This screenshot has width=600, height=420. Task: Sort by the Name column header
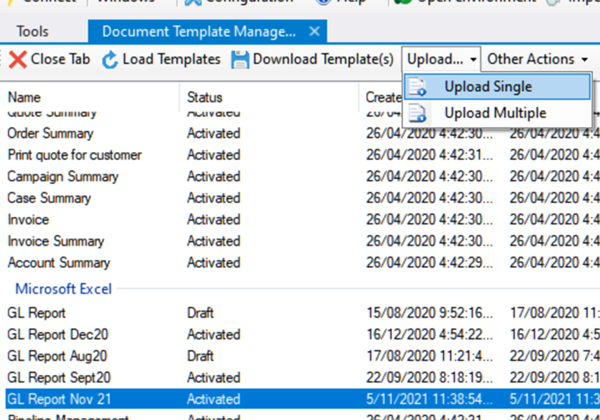click(24, 97)
